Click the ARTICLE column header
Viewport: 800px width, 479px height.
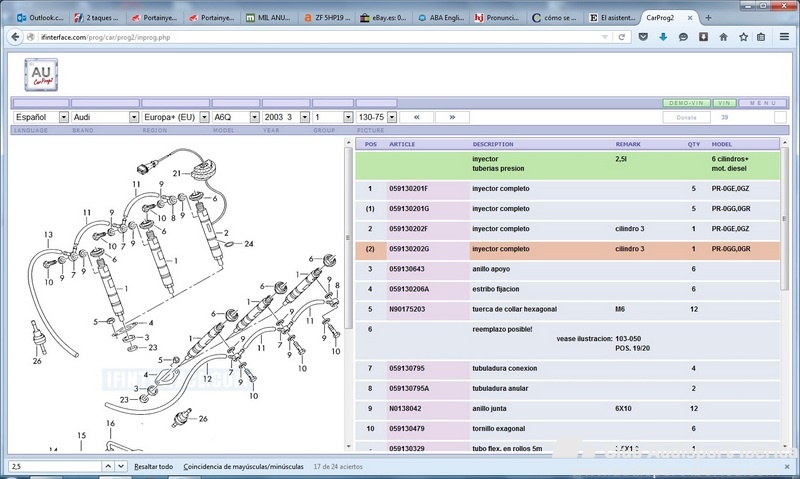[x=402, y=144]
